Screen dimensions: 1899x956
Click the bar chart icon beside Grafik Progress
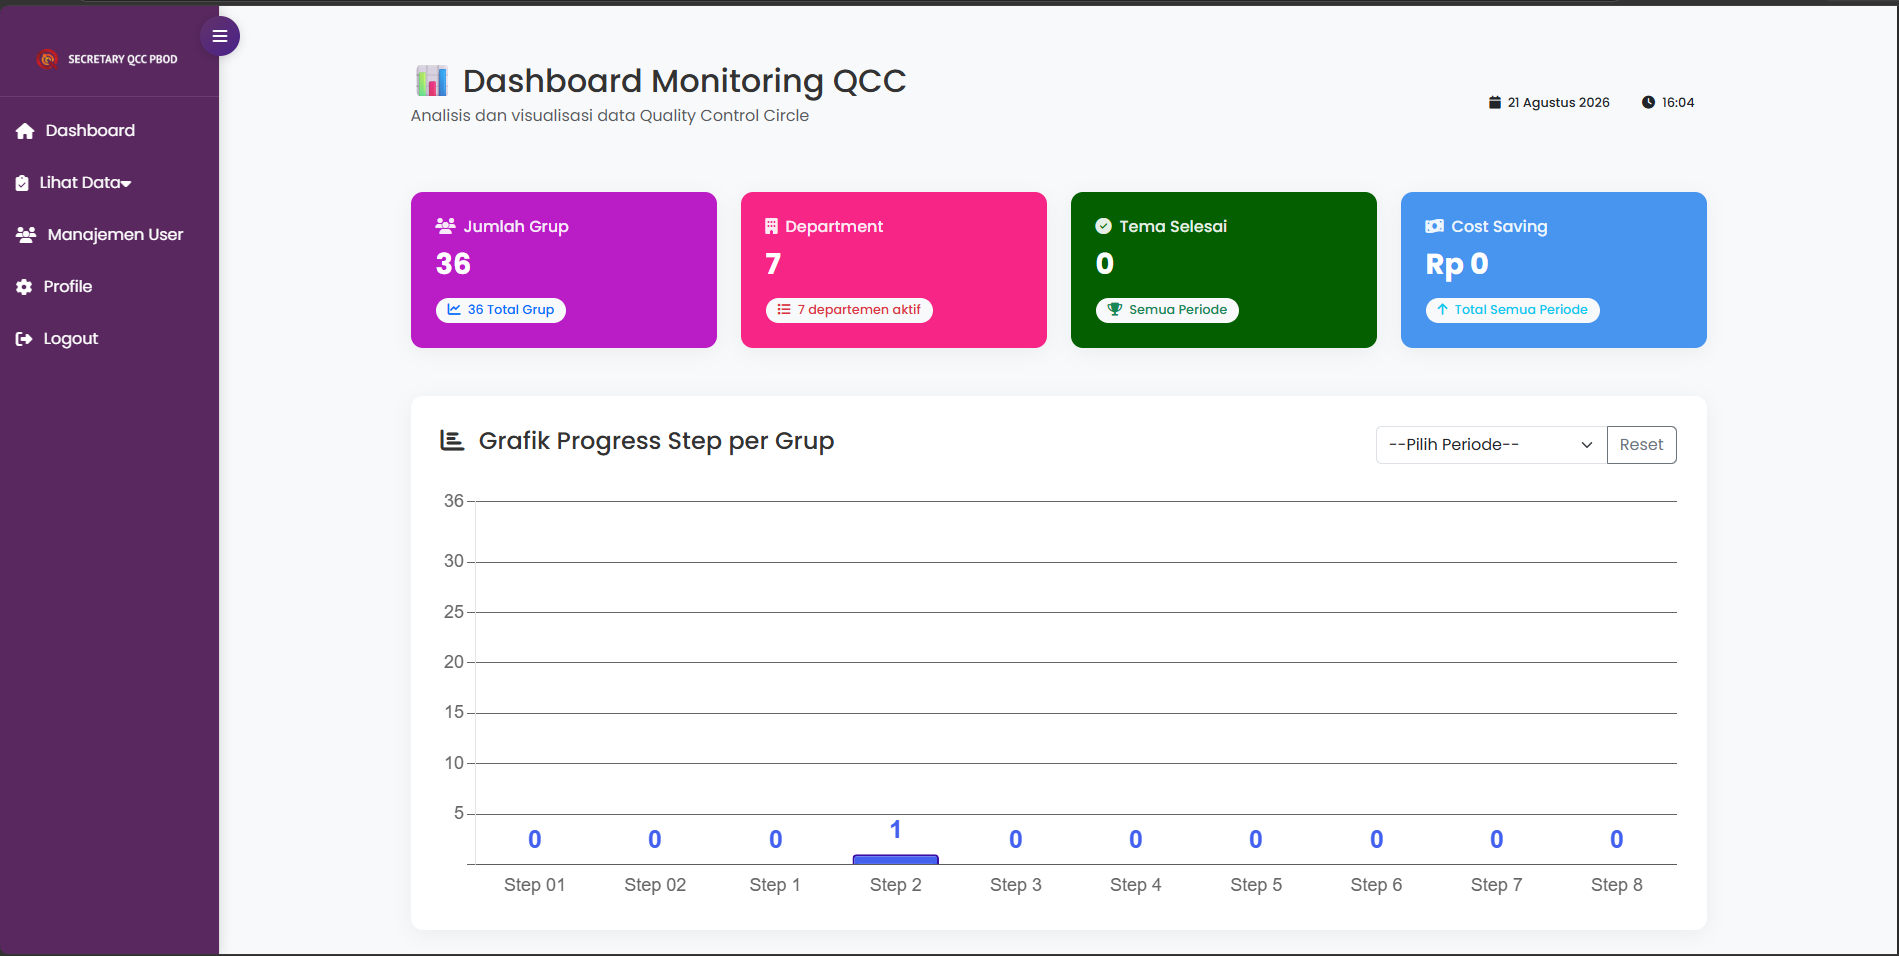coord(452,441)
